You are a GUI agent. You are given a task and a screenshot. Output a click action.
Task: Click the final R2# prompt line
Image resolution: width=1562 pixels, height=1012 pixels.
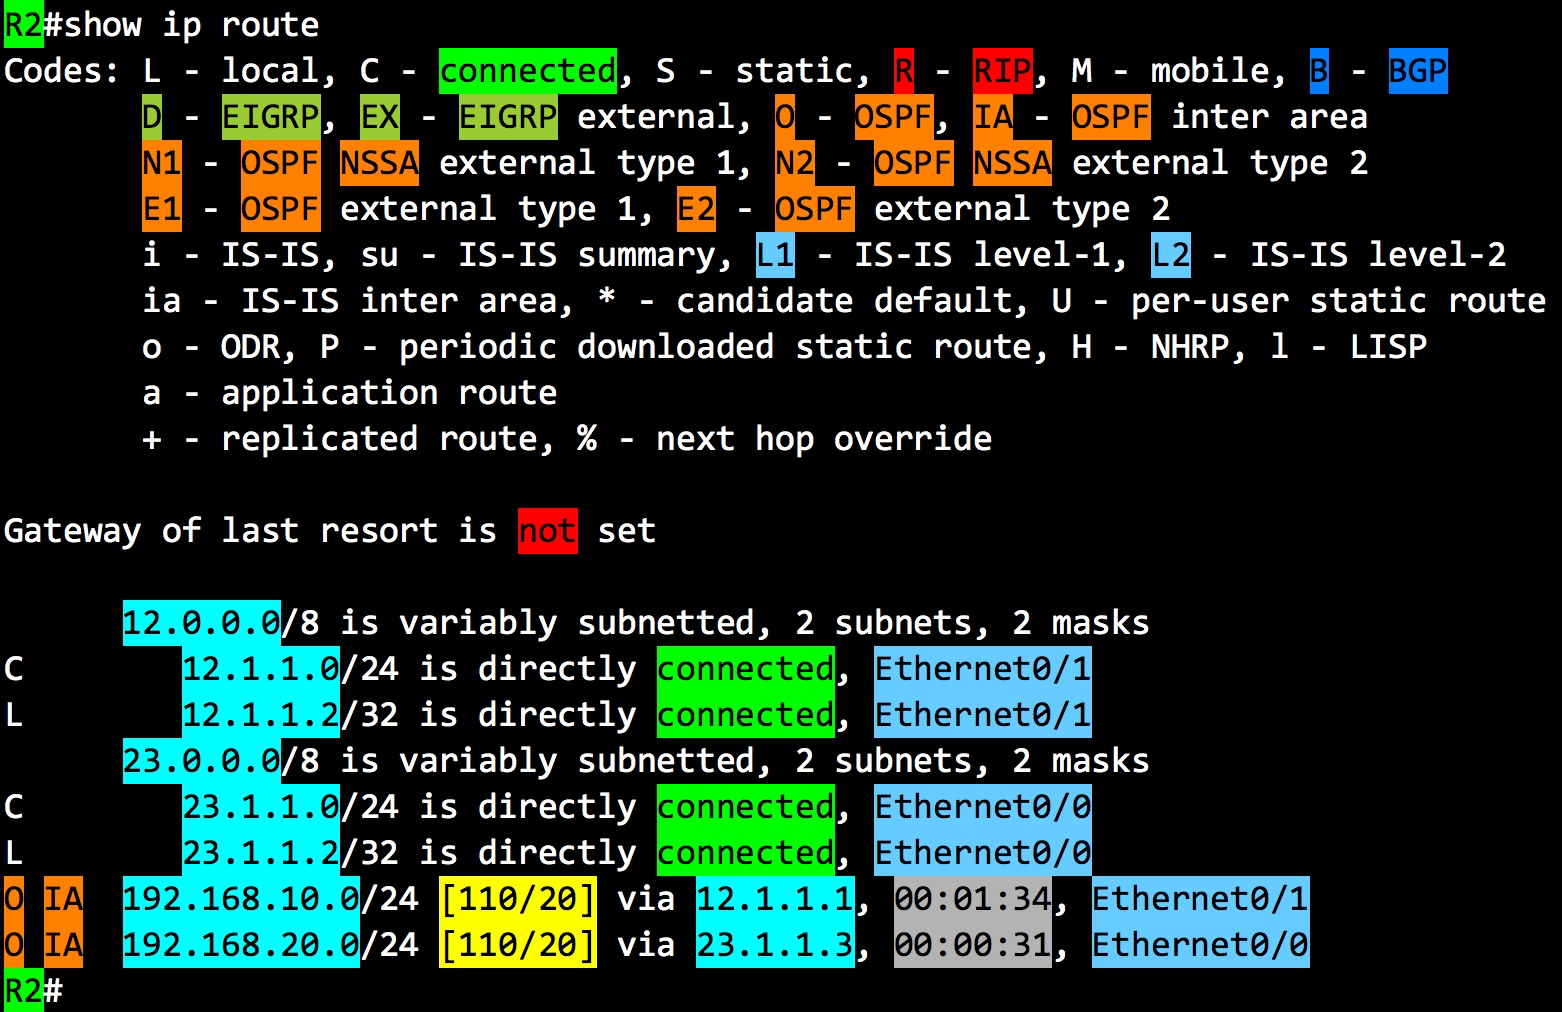pyautogui.click(x=34, y=991)
